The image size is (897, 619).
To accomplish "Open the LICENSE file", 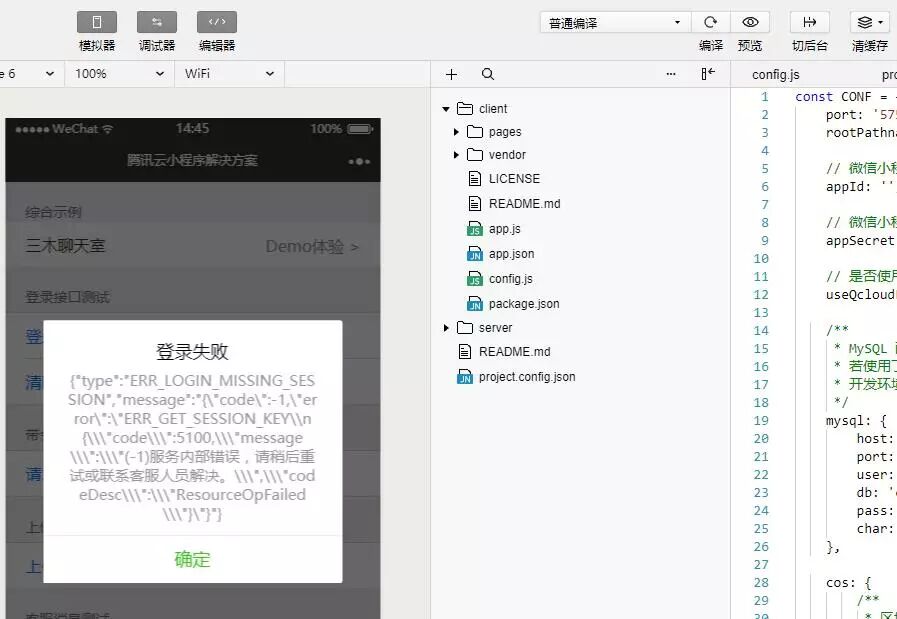I will click(x=514, y=178).
